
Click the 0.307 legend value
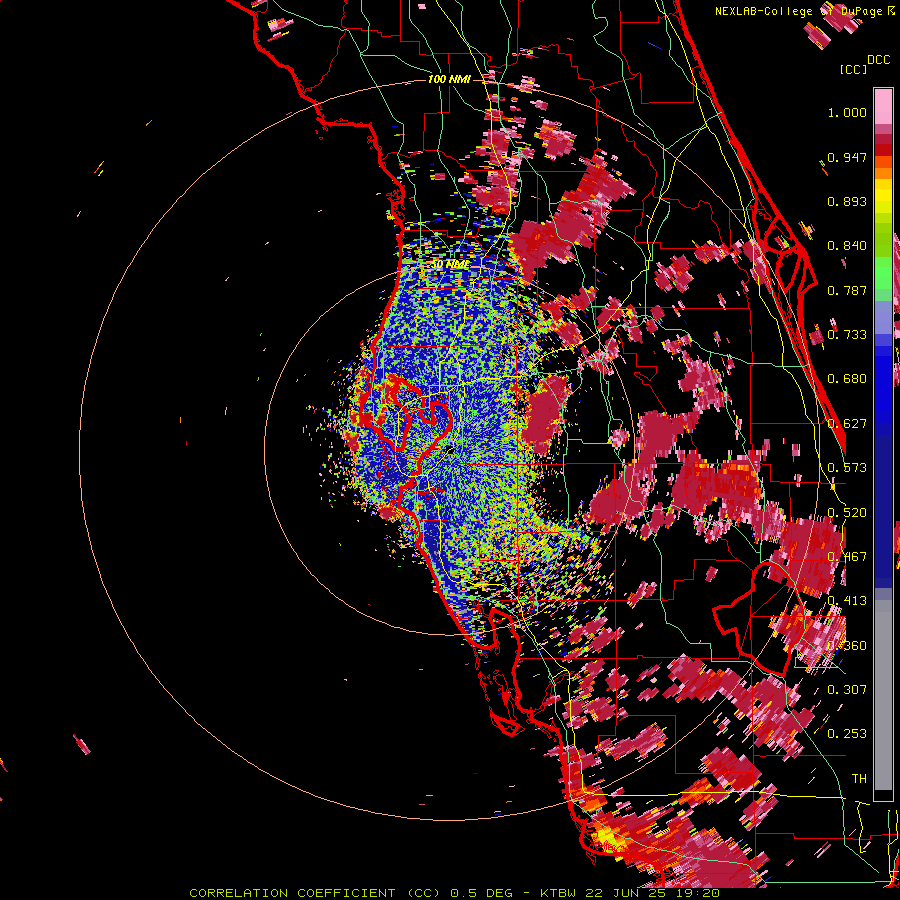pyautogui.click(x=847, y=689)
